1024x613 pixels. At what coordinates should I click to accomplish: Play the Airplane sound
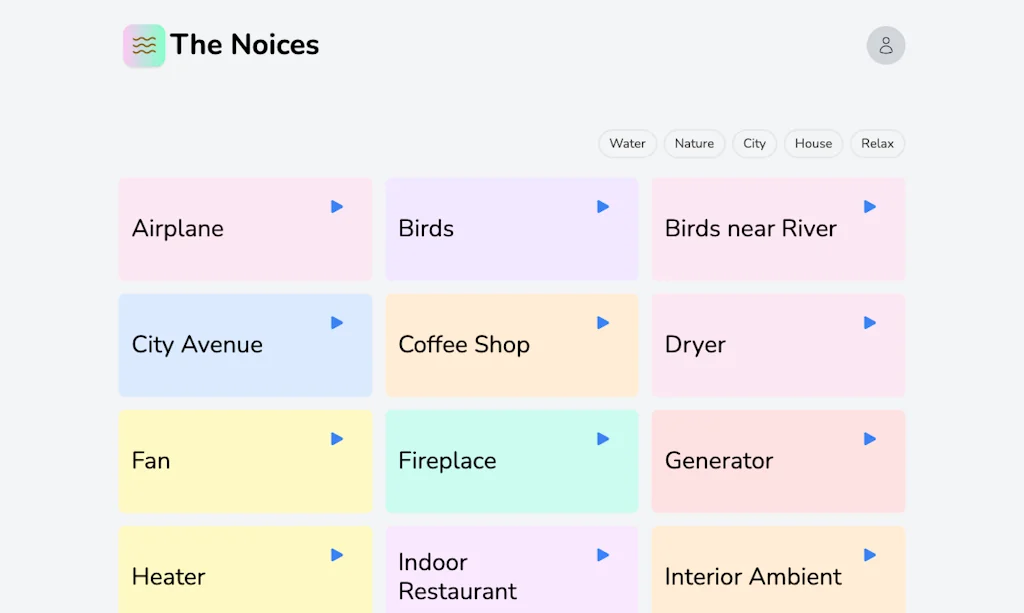(336, 207)
